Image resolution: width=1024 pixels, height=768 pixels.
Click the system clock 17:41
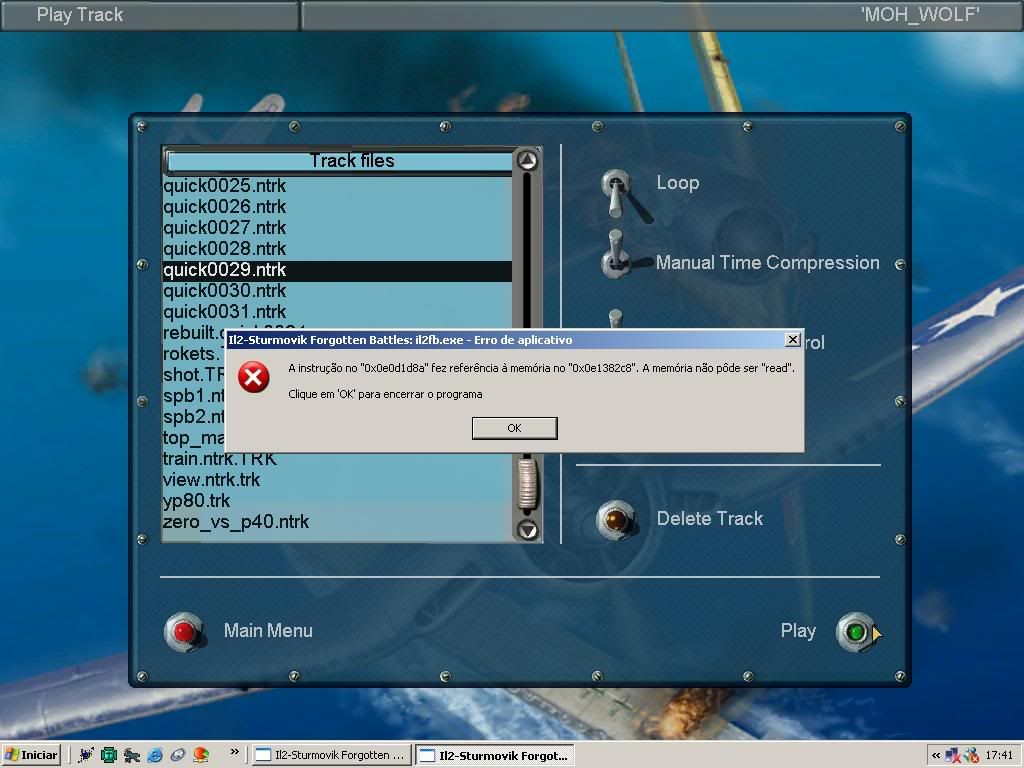pos(999,755)
